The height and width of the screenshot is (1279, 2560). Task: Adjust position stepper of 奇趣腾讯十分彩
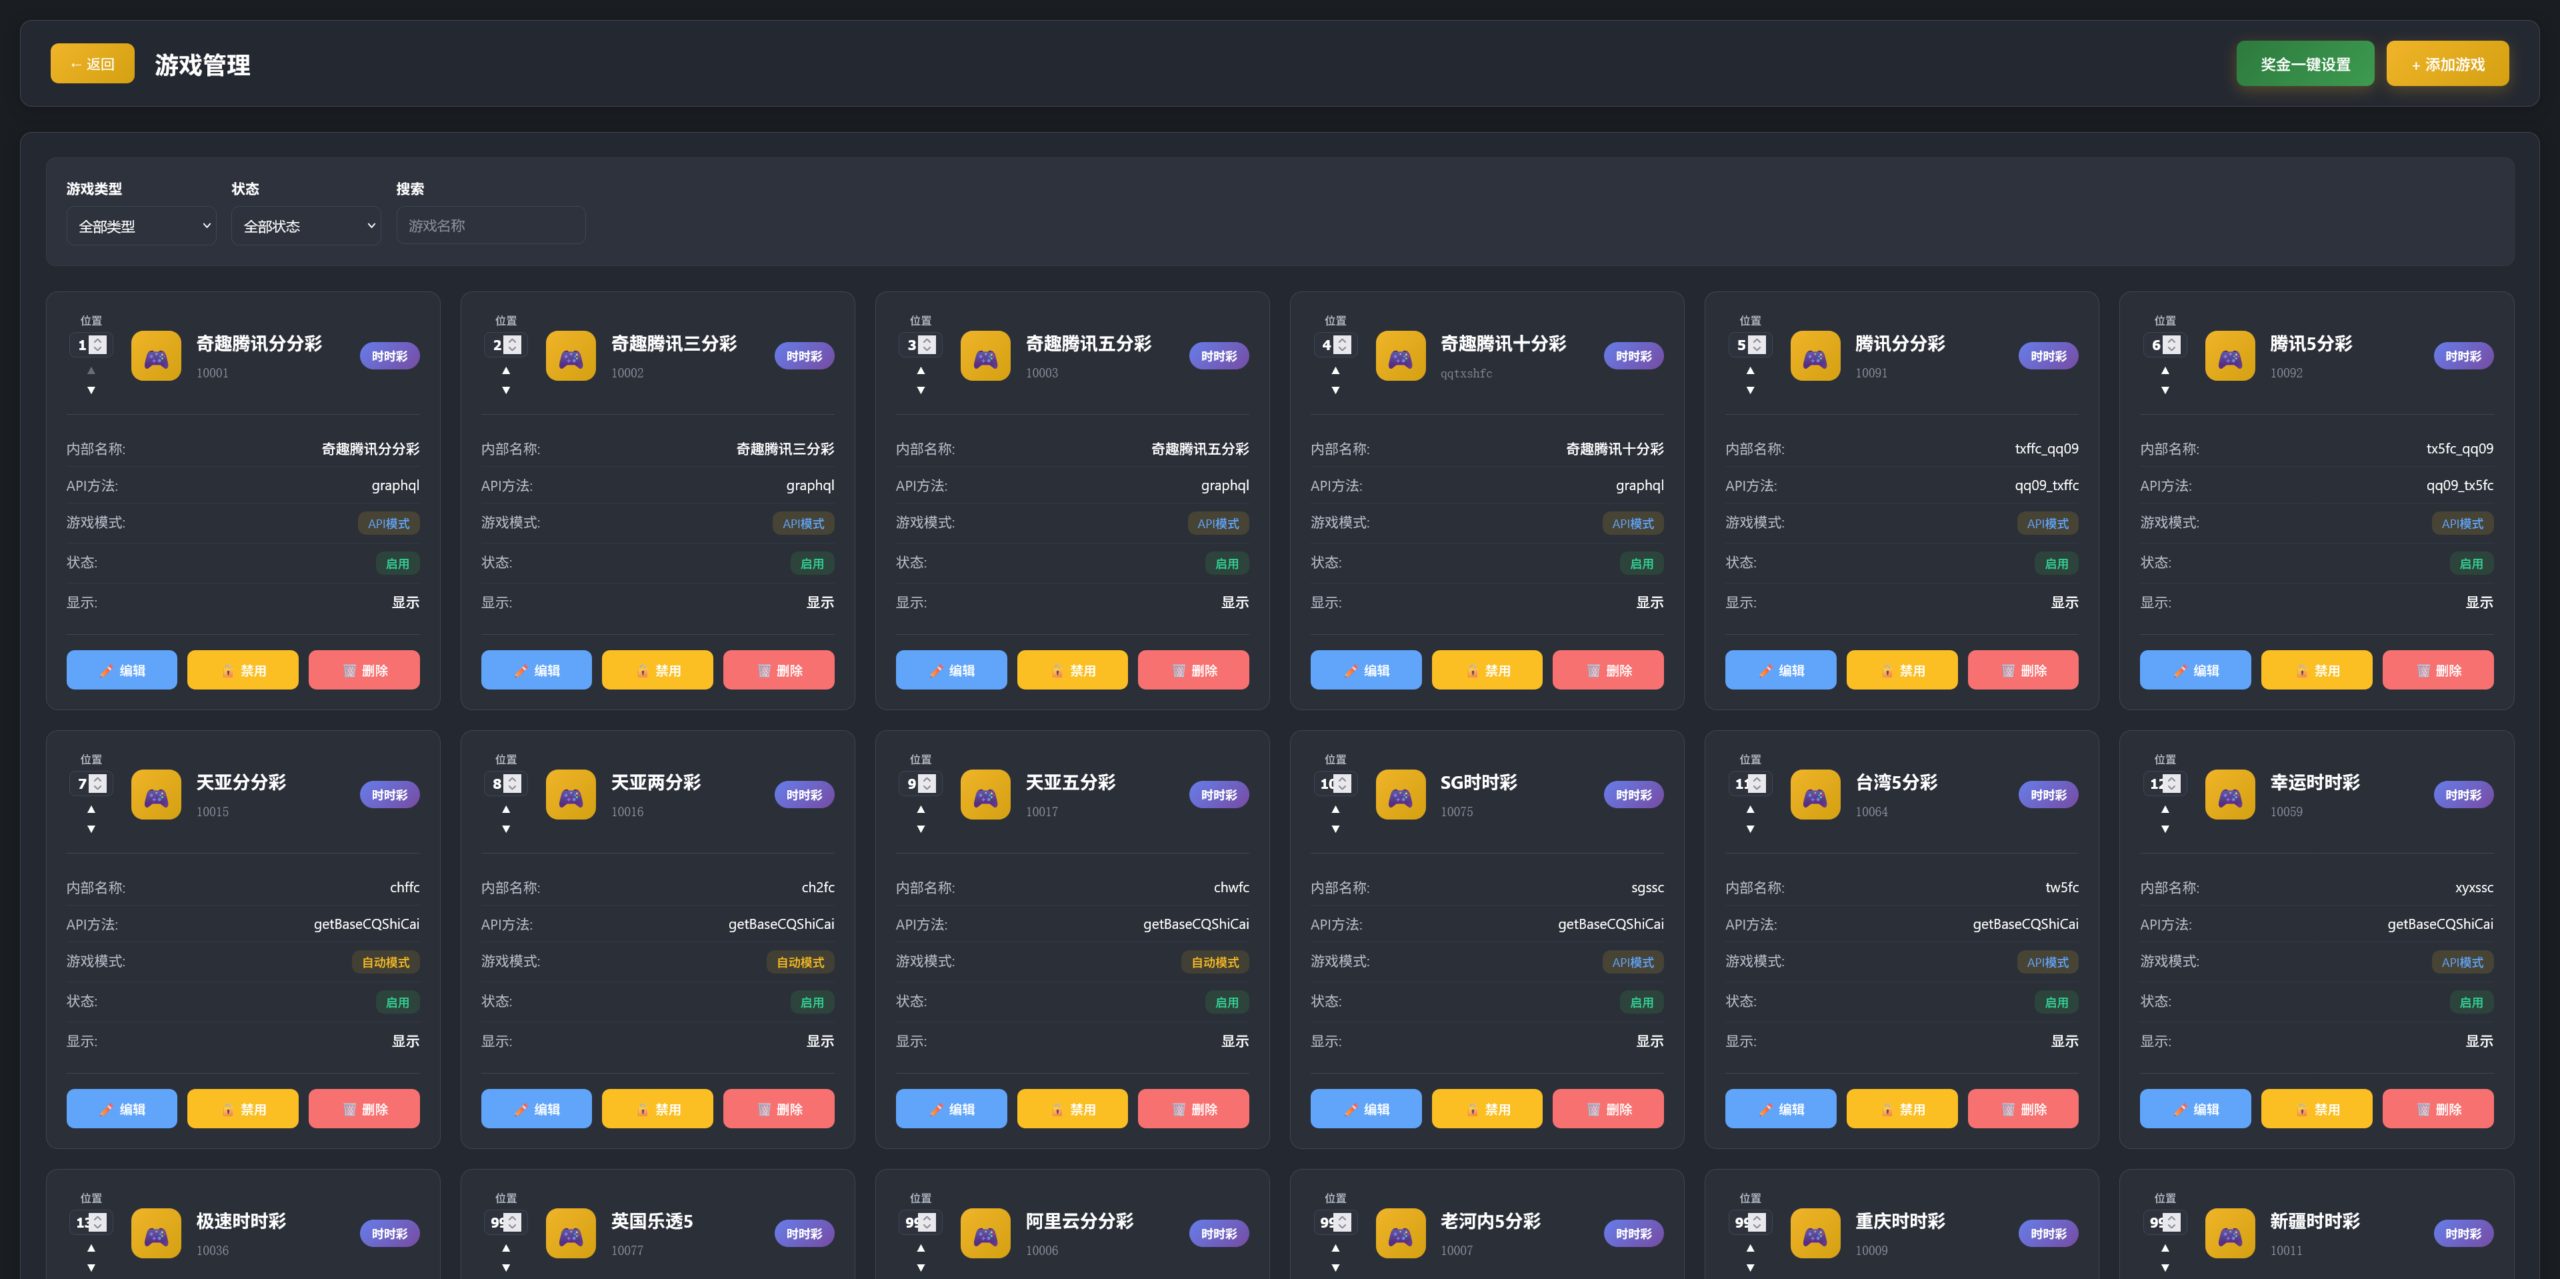[1343, 344]
